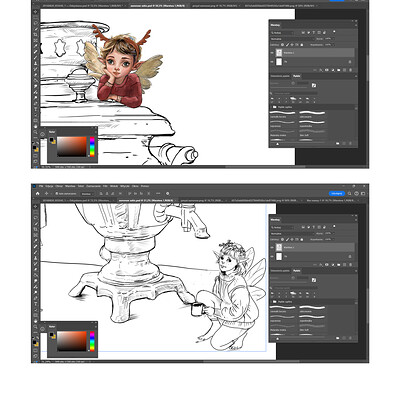Hide the Tło layer in the upper window
This screenshot has width=400, height=400.
[x=272, y=61]
